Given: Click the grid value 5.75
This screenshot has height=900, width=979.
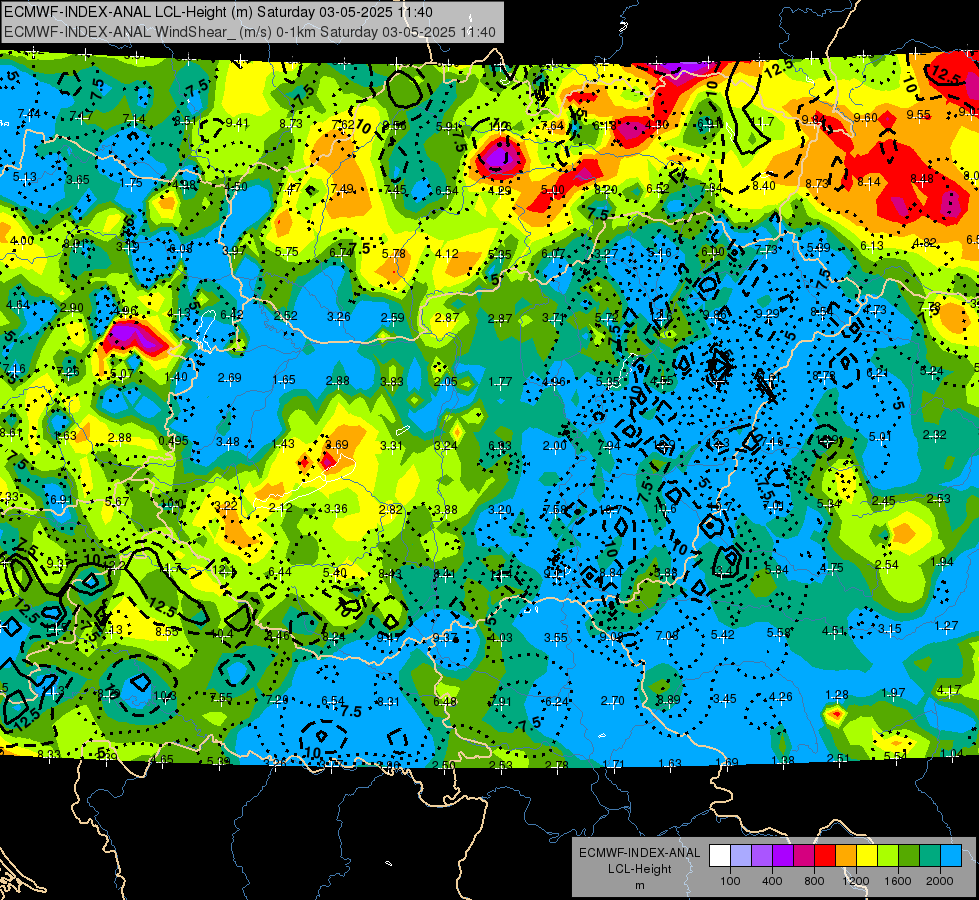Looking at the screenshot, I should (x=287, y=252).
